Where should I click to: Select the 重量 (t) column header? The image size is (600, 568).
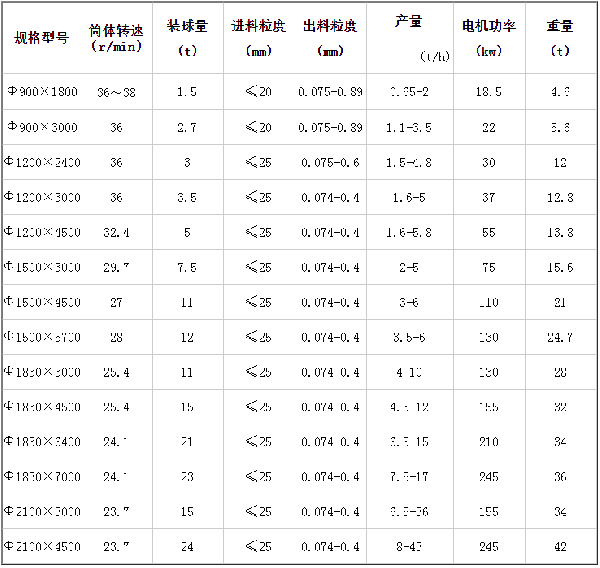pos(560,38)
